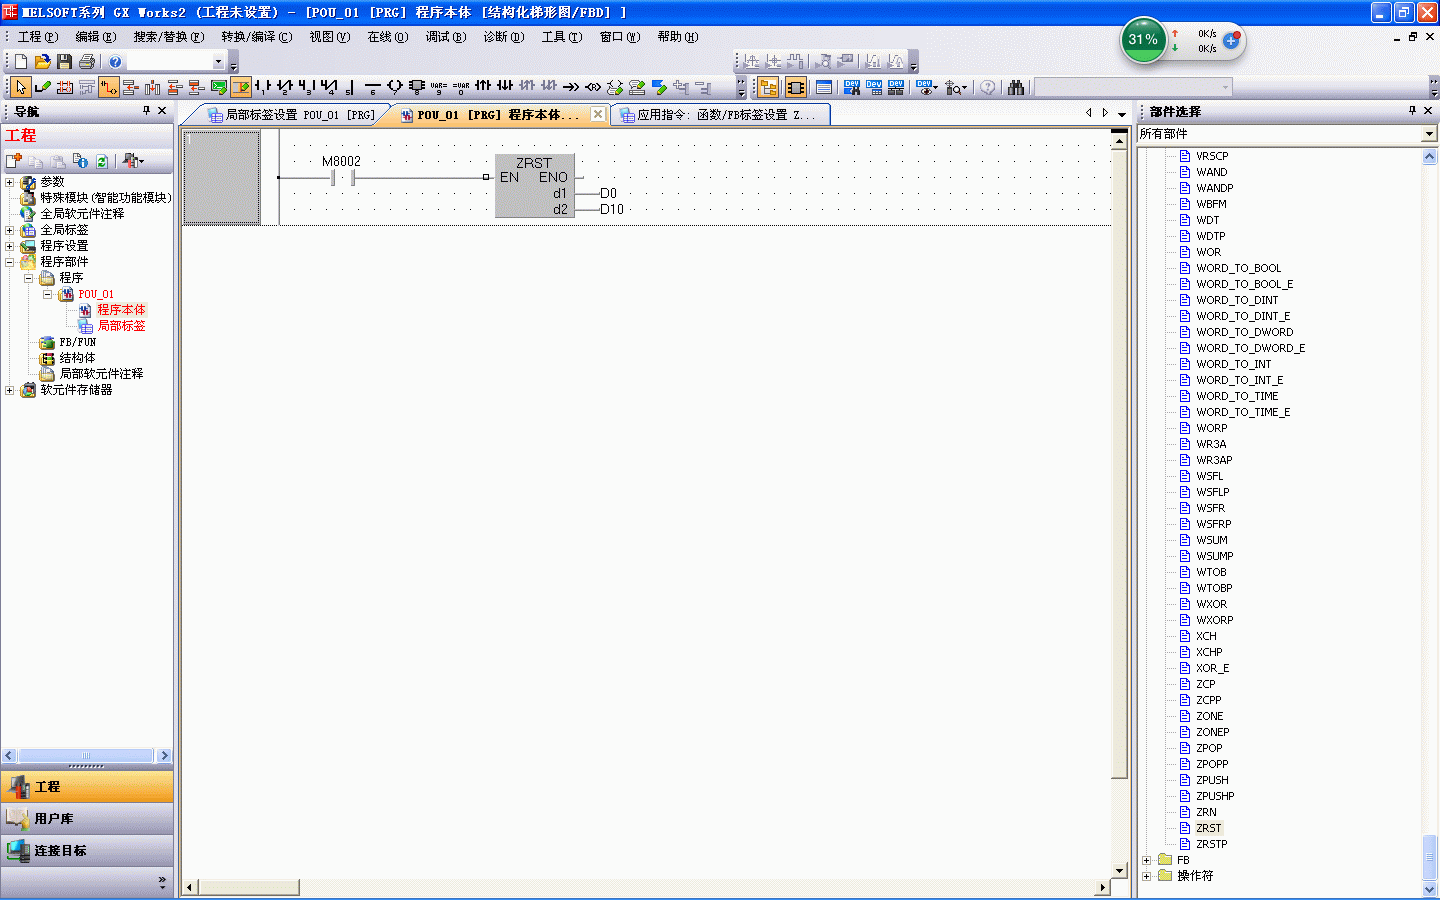This screenshot has width=1440, height=900.
Task: Open the 转换/编译 menu
Action: pos(256,37)
